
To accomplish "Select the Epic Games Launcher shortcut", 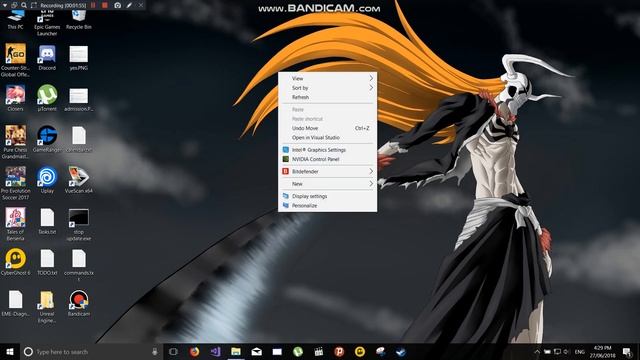I will 47,24.
